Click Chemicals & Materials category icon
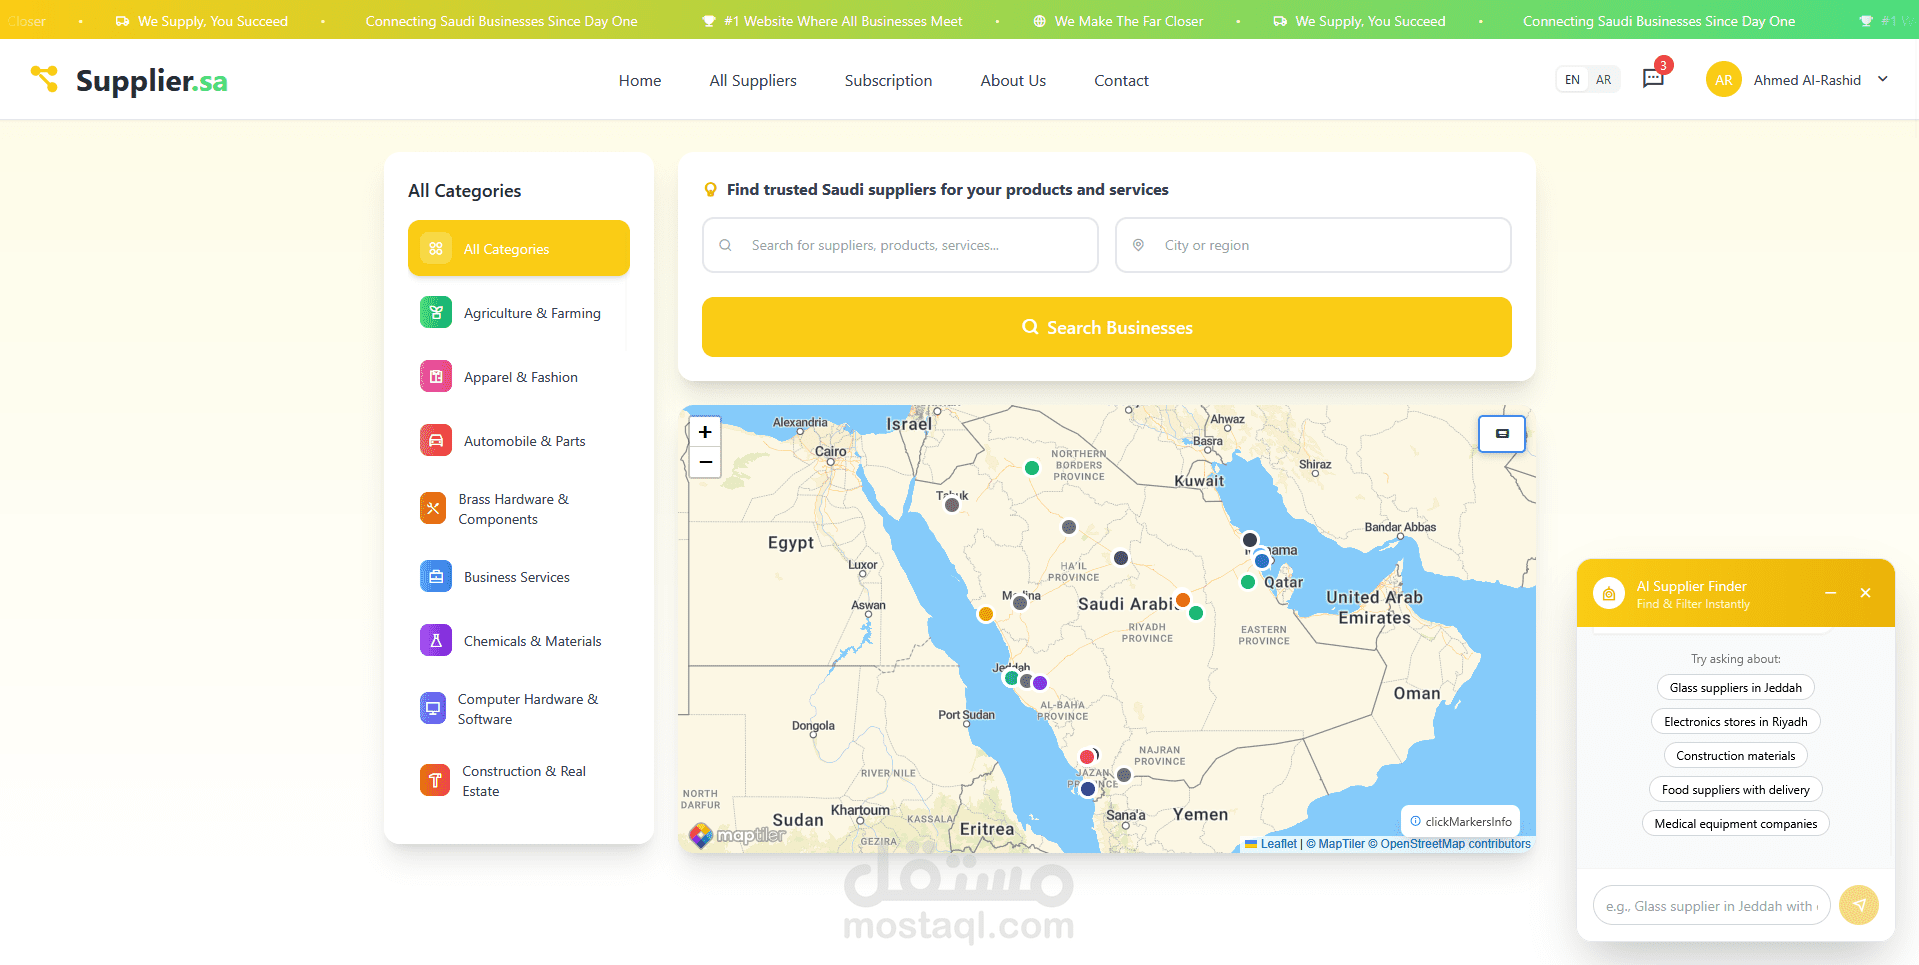Viewport: 1919px width, 965px height. [x=436, y=640]
